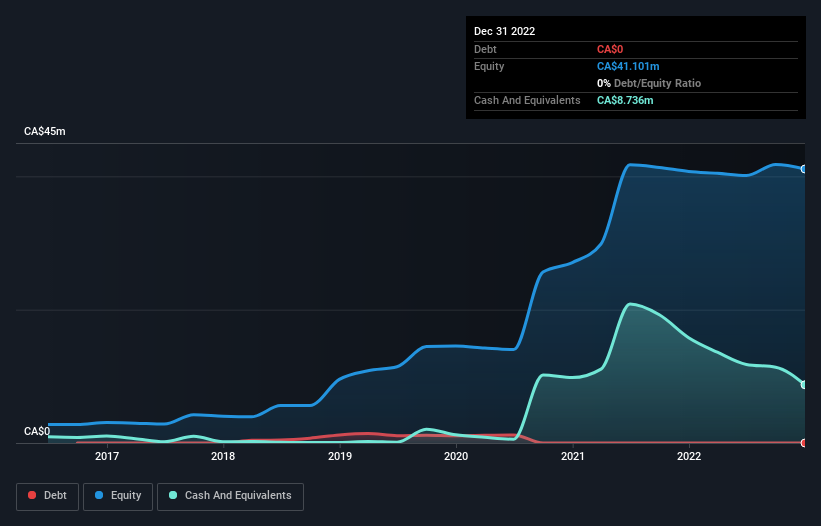This screenshot has width=821, height=526.
Task: Toggle Cash And Equivalents legend button
Action: coord(230,496)
